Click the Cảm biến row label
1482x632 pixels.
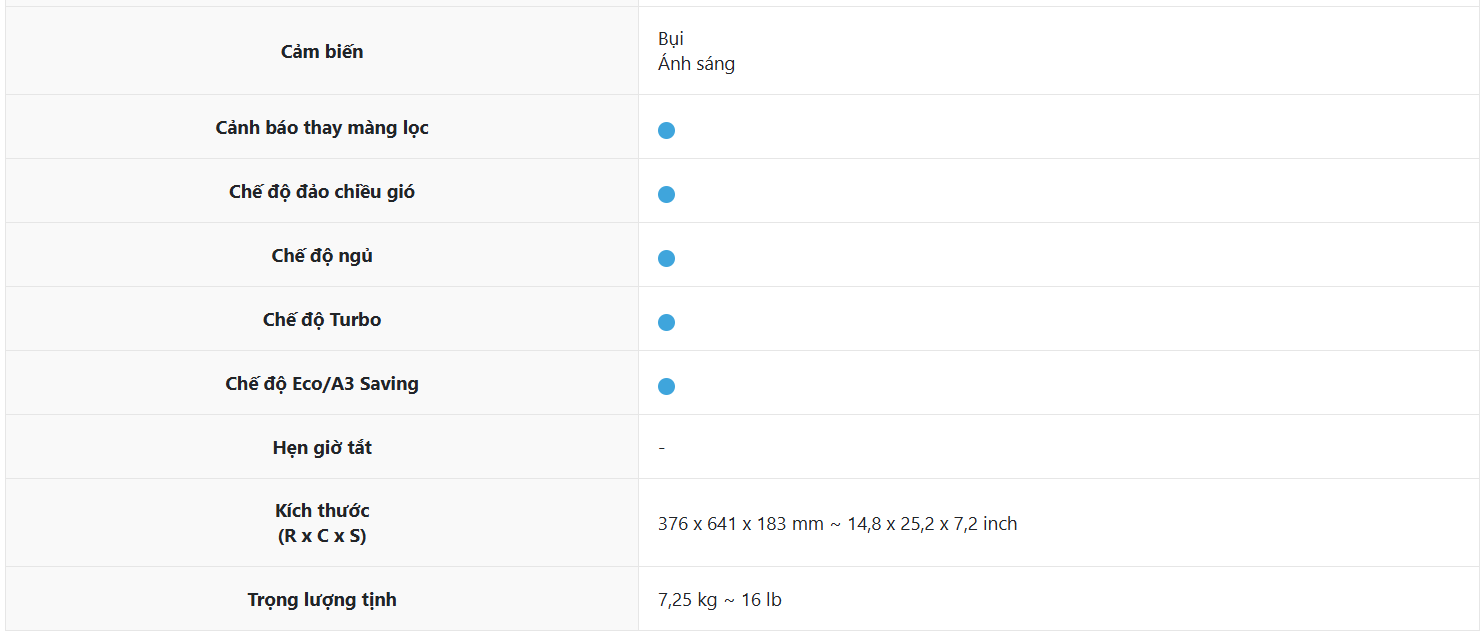(x=322, y=52)
